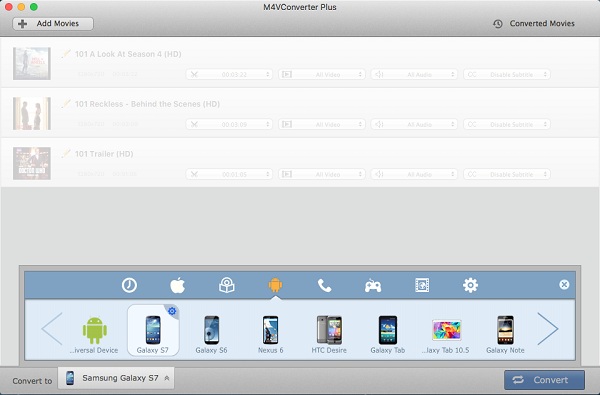Click thumbnail of 101 A Look At Season 4

point(32,64)
